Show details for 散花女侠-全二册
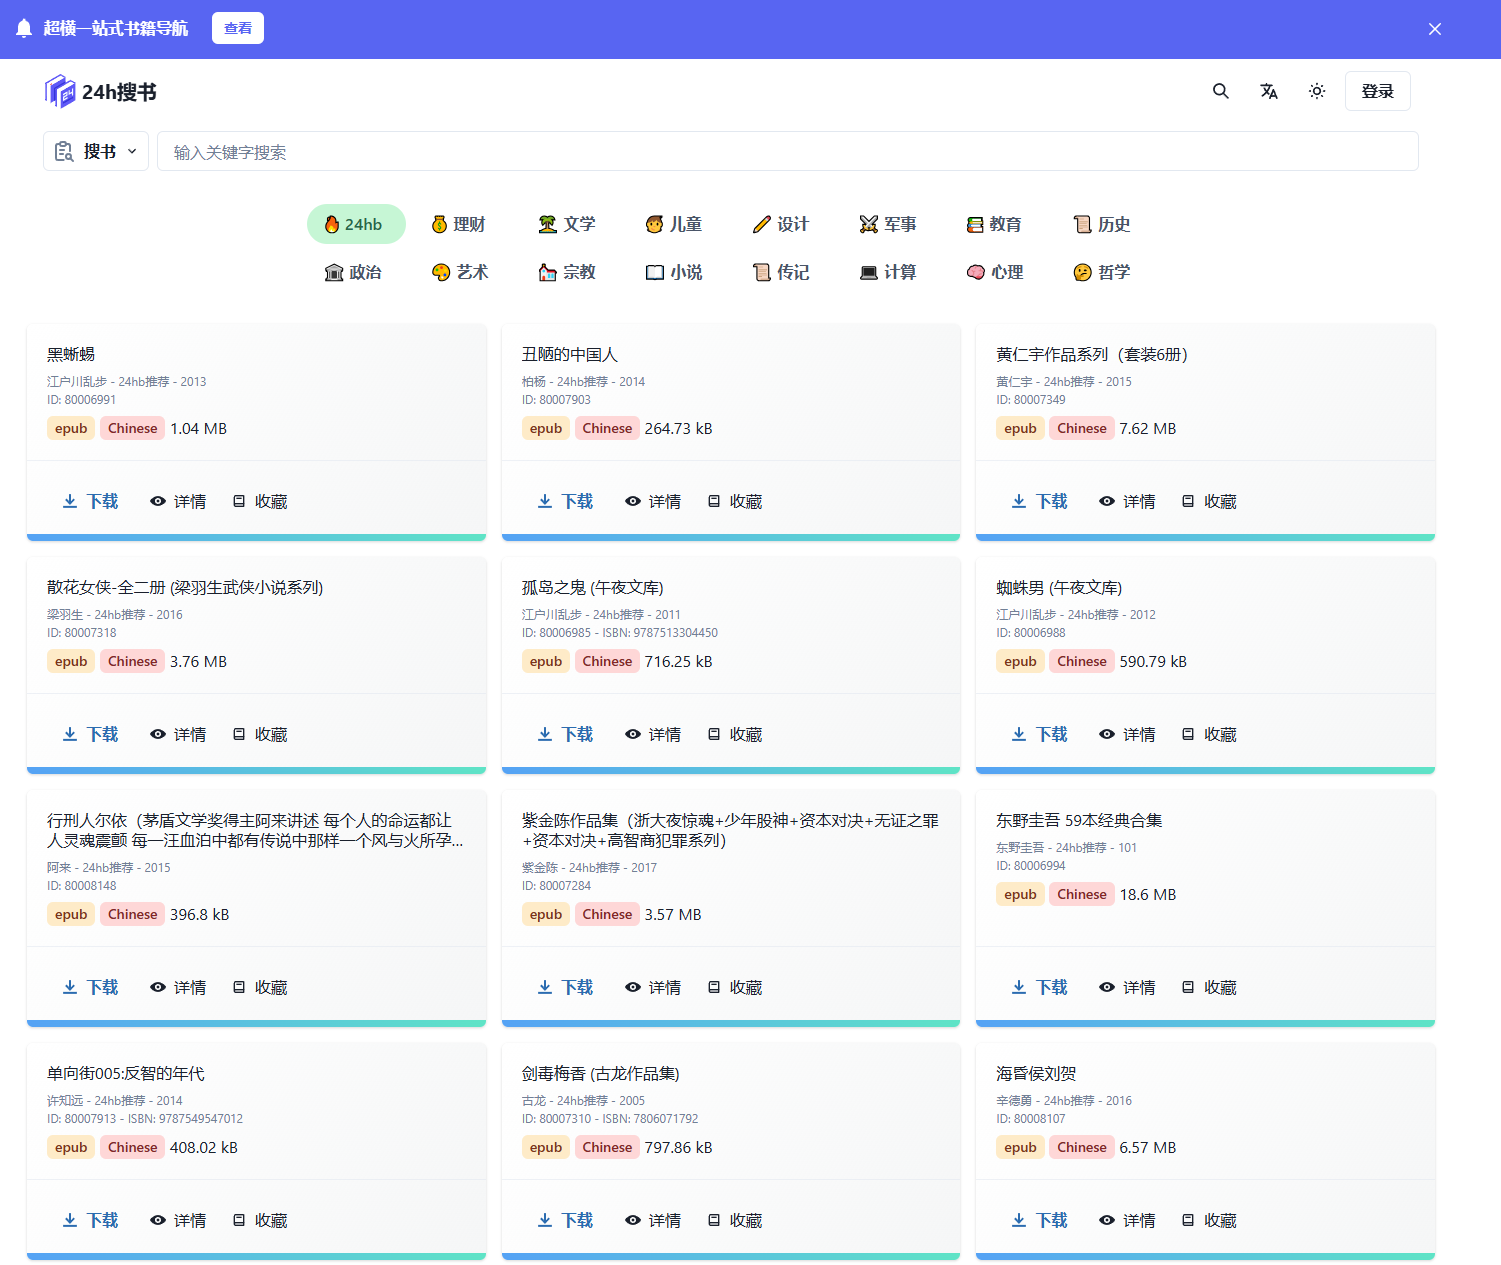 [x=179, y=734]
